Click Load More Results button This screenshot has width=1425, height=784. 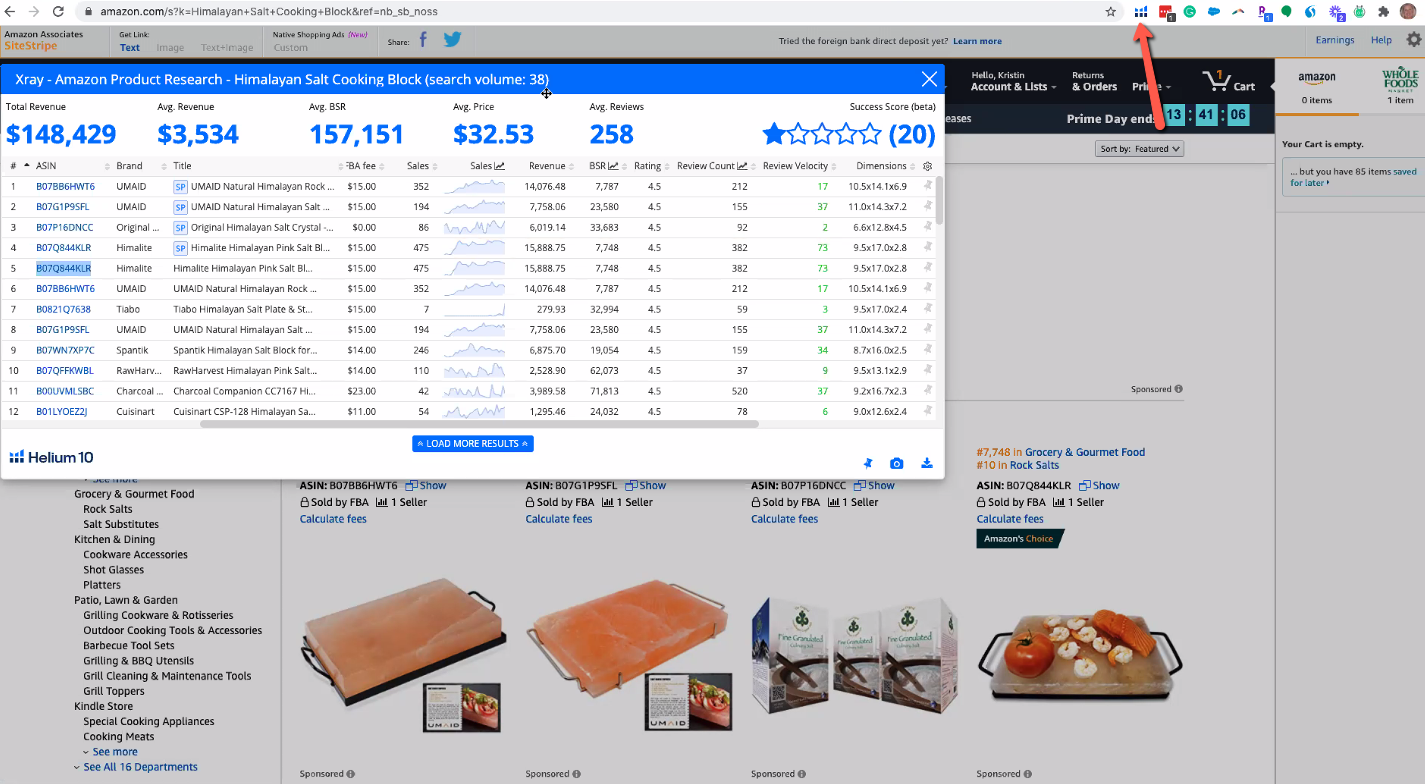(x=472, y=443)
